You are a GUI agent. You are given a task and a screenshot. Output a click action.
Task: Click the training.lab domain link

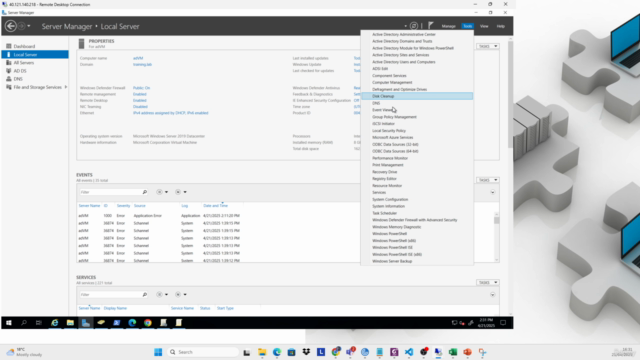pyautogui.click(x=142, y=64)
